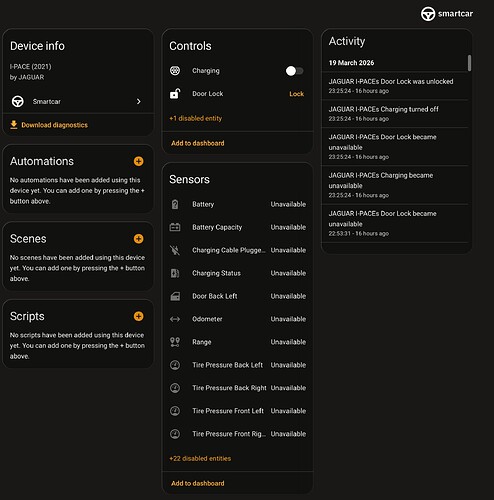
Task: Show the +22 disabled entities in Sensors
Action: point(200,458)
